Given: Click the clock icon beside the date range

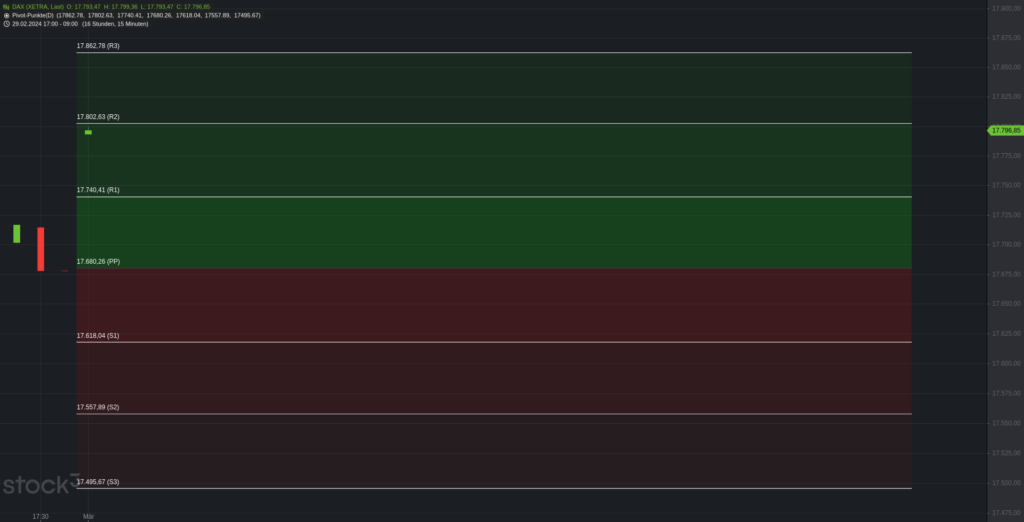Looking at the screenshot, I should click(x=6, y=23).
